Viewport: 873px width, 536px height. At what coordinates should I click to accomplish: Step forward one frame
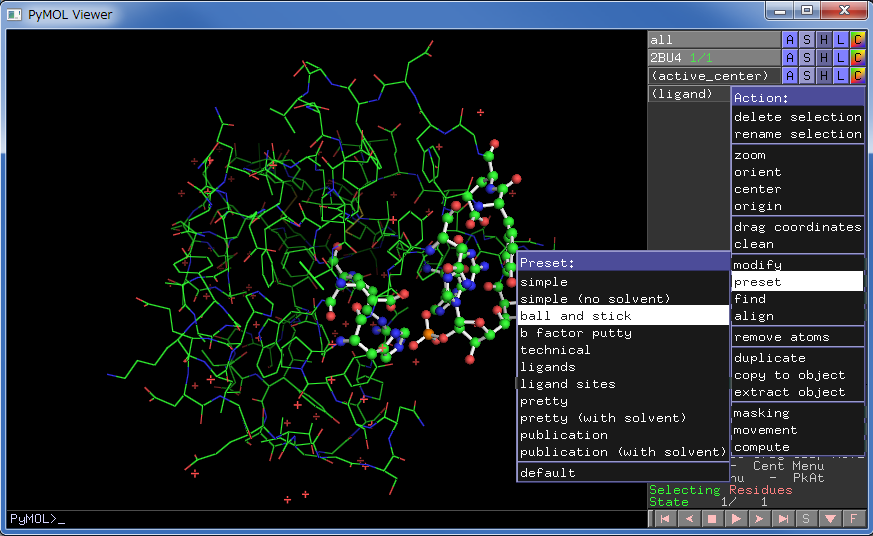click(759, 519)
